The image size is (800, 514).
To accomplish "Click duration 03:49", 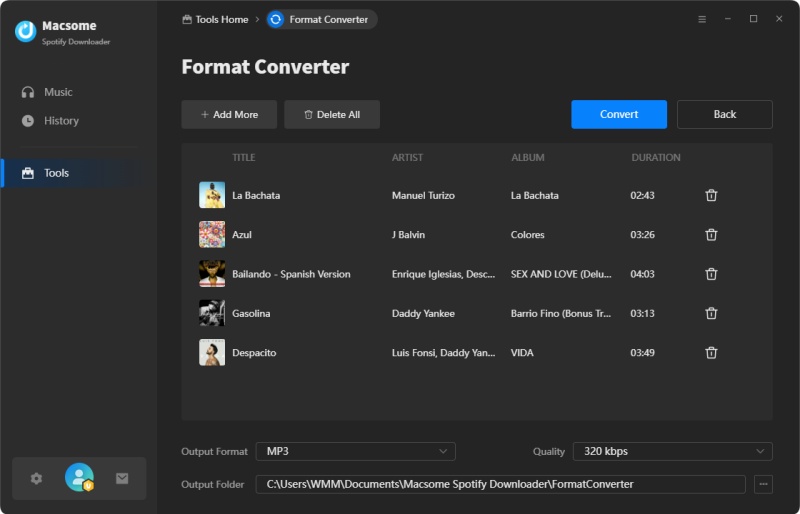I will click(642, 353).
